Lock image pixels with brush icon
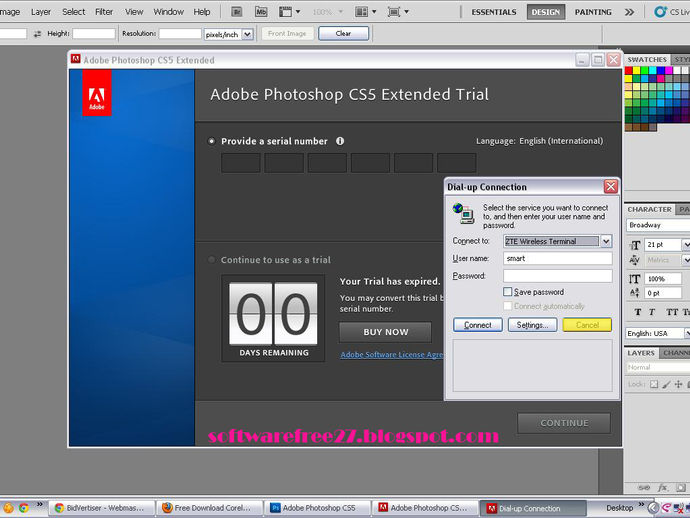 [666, 384]
